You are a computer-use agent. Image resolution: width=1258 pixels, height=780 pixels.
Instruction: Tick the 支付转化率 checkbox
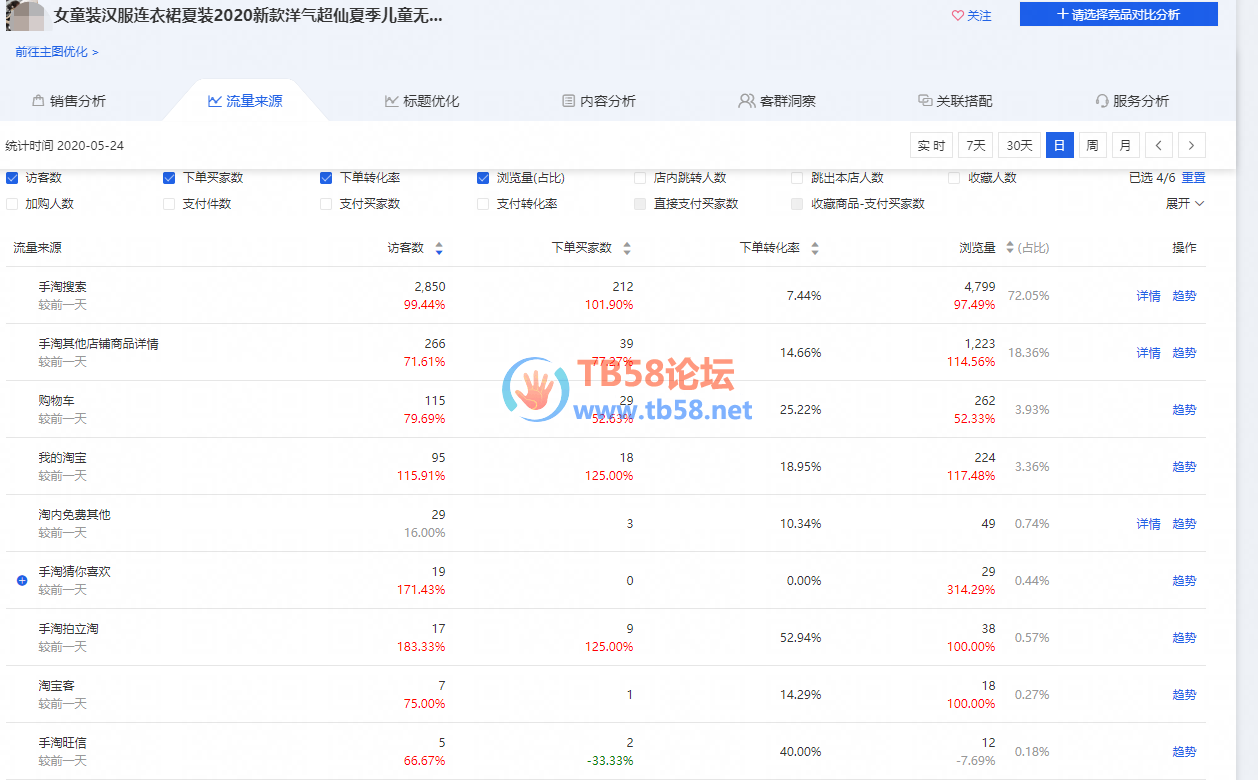(483, 204)
